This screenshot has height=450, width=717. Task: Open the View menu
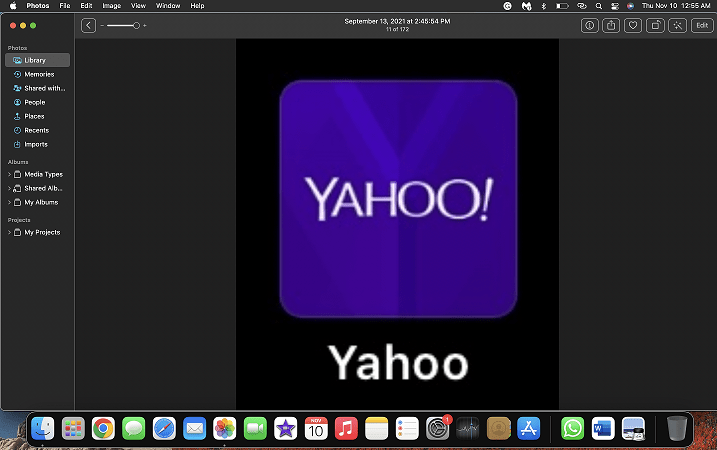pyautogui.click(x=138, y=6)
